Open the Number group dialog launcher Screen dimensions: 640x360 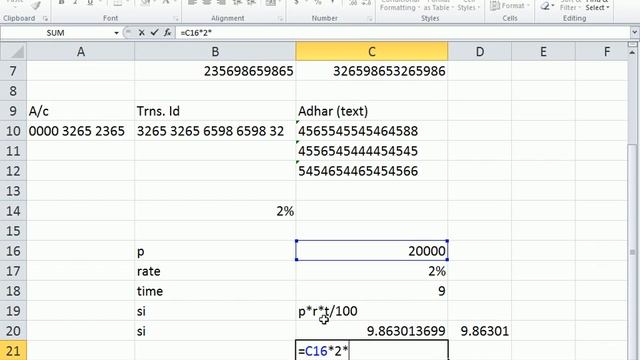[x=369, y=19]
